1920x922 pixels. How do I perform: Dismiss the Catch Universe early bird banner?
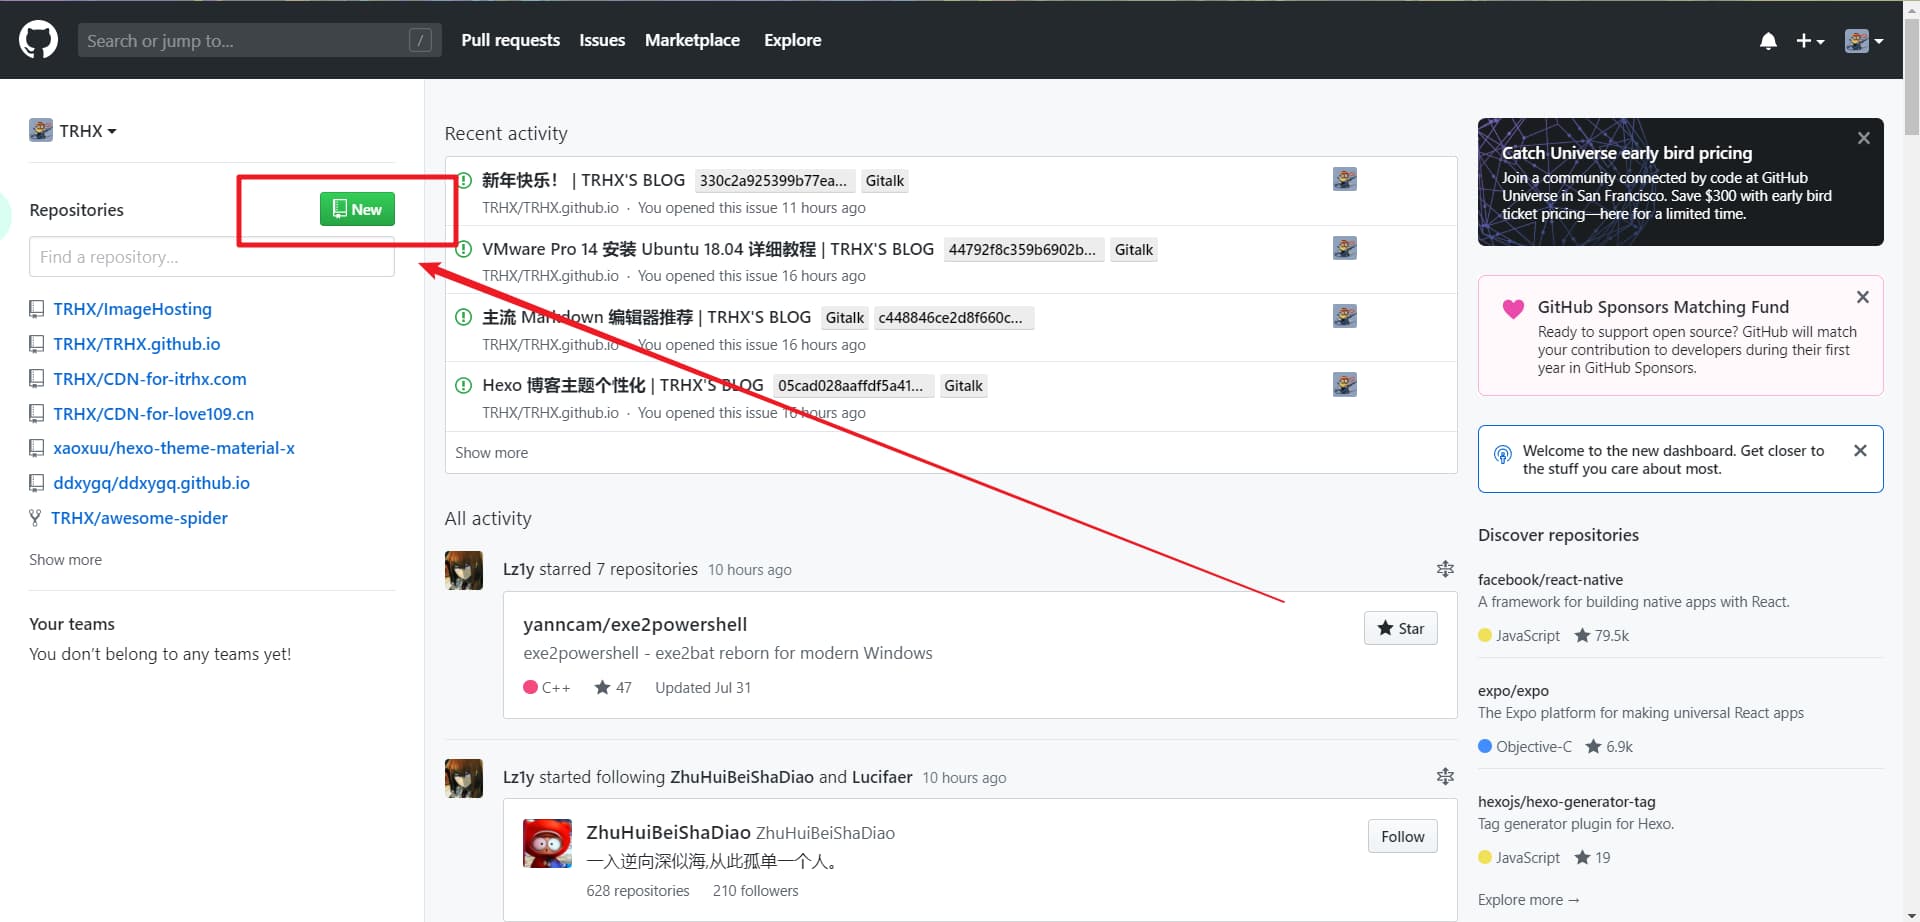tap(1863, 138)
